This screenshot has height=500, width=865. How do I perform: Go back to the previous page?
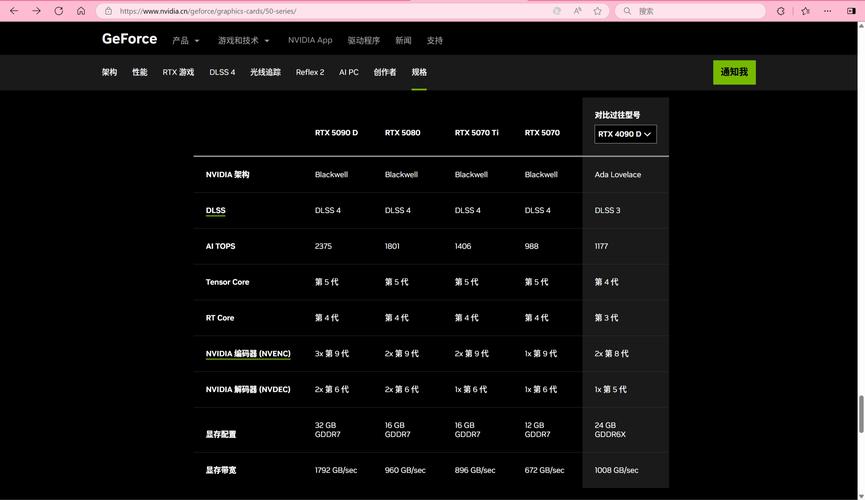(x=14, y=11)
